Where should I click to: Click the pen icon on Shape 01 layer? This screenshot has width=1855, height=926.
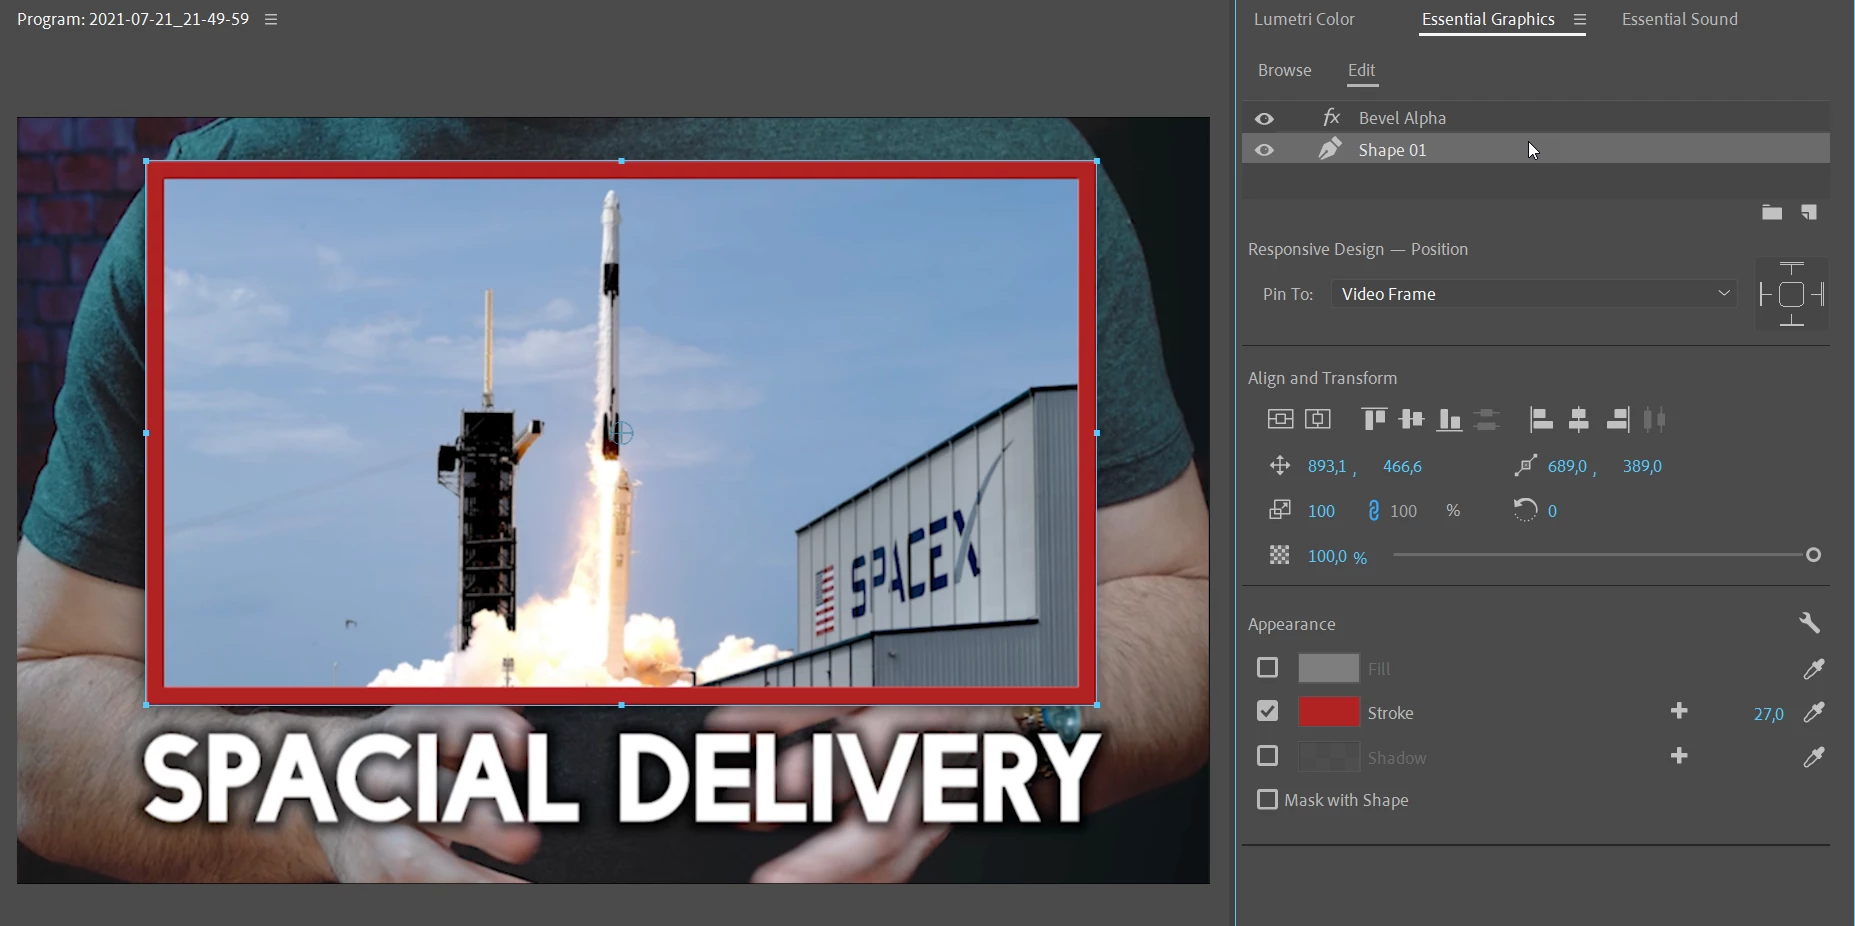pos(1330,149)
